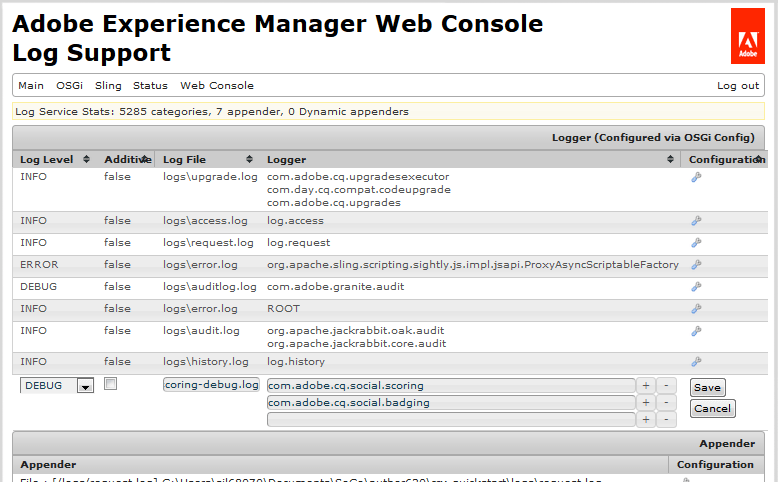This screenshot has height=482, width=778.
Task: Open configuration for log.history logger
Action: [x=696, y=362]
